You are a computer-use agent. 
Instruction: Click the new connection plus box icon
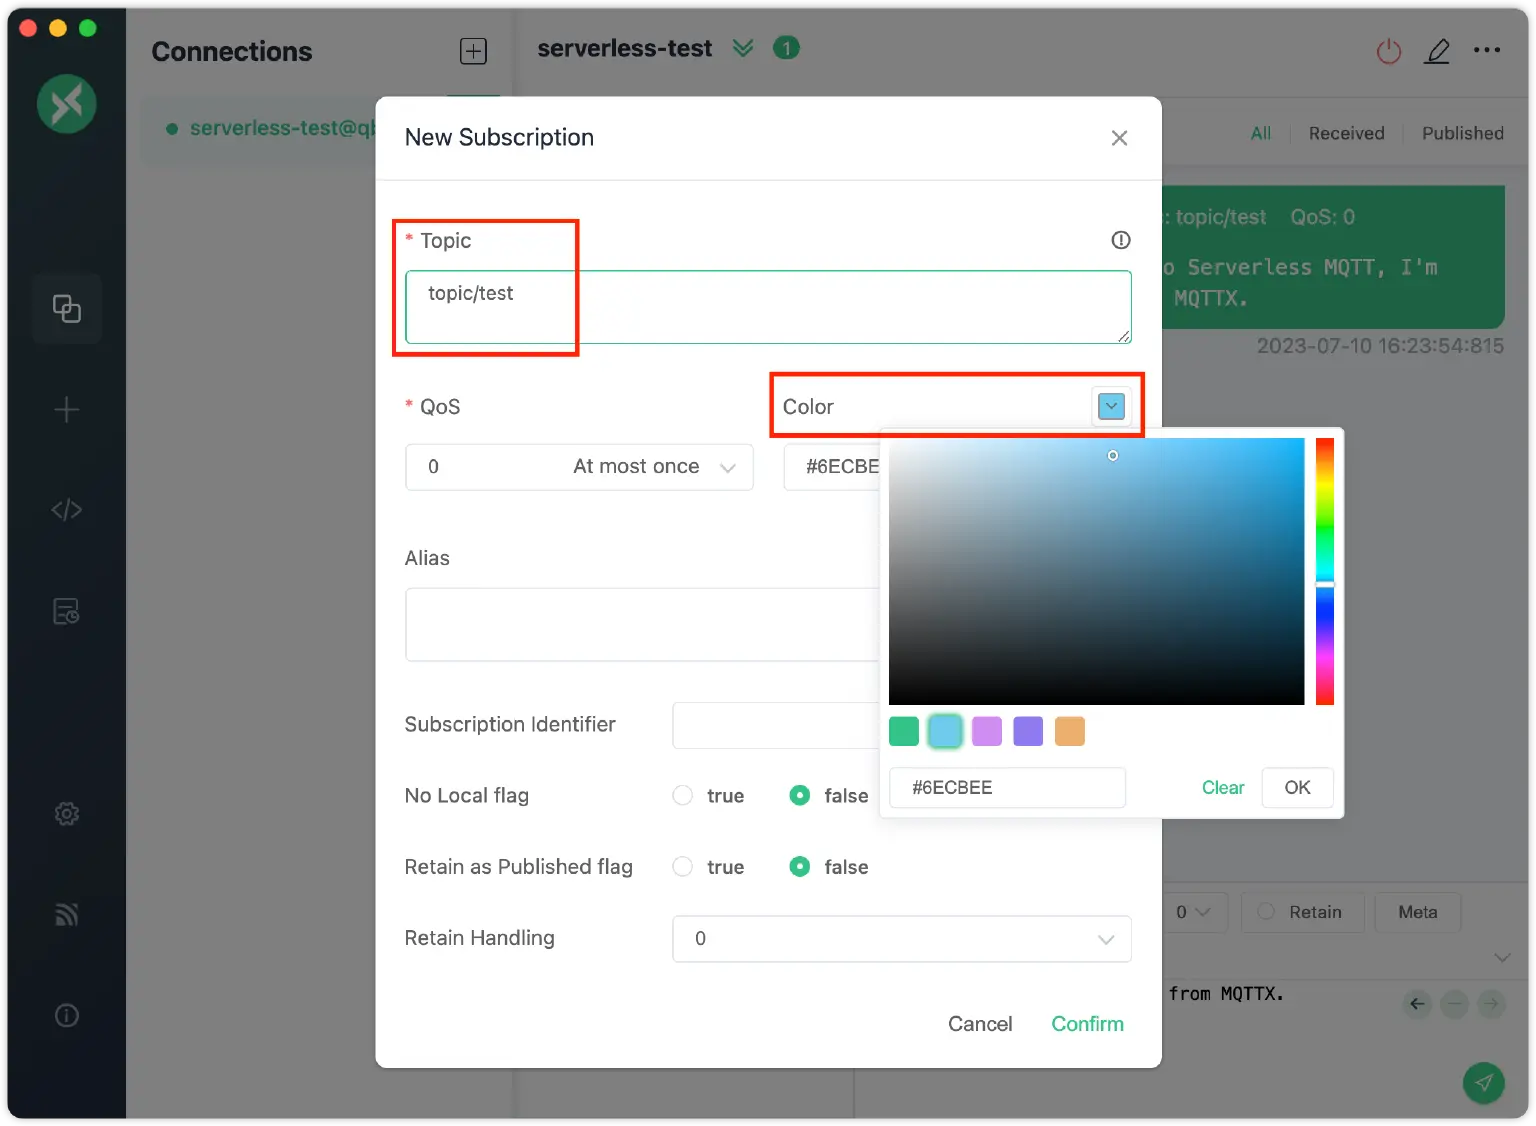pyautogui.click(x=473, y=51)
